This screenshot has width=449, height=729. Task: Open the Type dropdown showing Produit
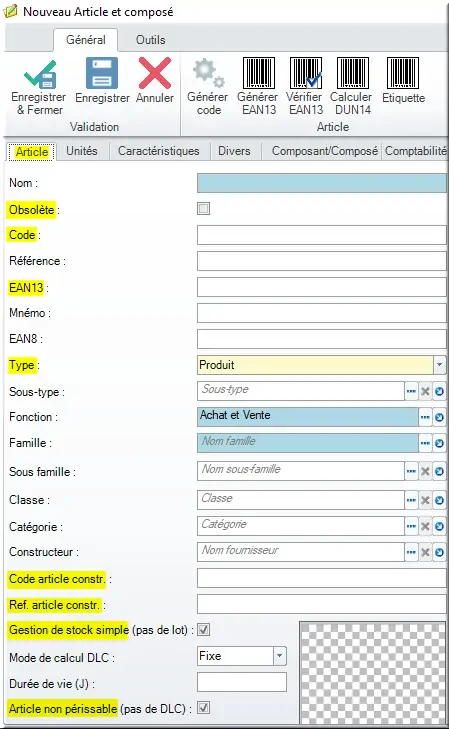439,365
